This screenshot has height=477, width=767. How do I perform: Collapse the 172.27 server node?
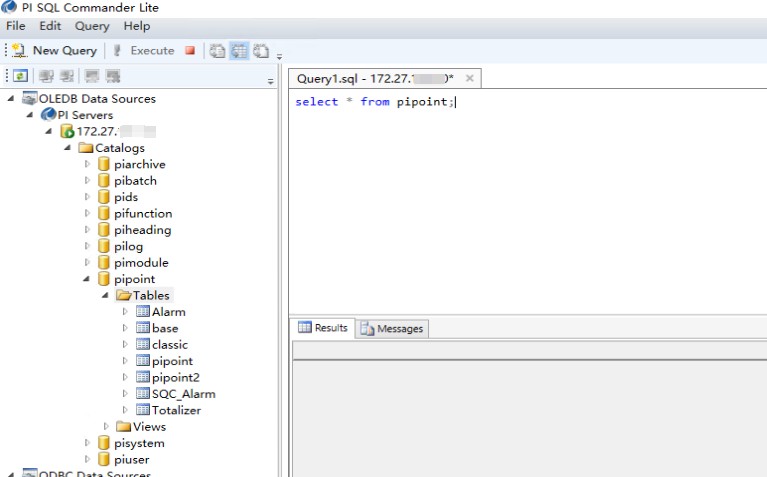point(48,131)
